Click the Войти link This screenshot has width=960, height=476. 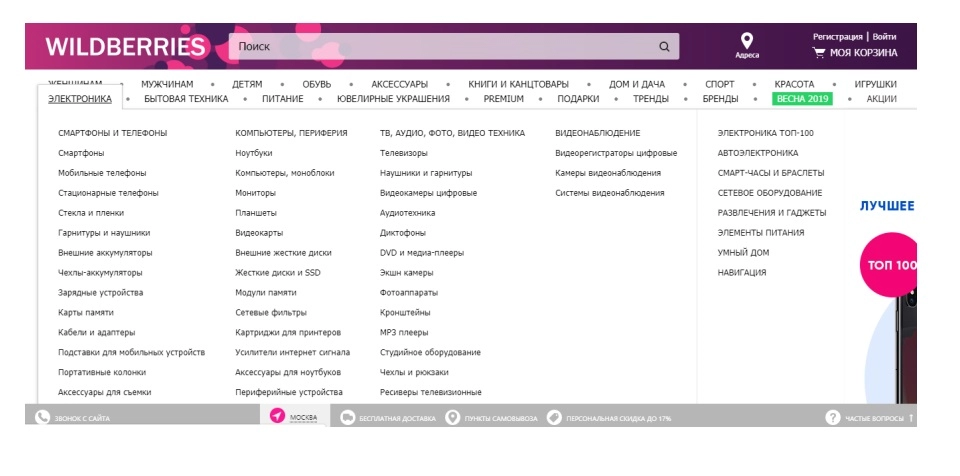[x=884, y=37]
